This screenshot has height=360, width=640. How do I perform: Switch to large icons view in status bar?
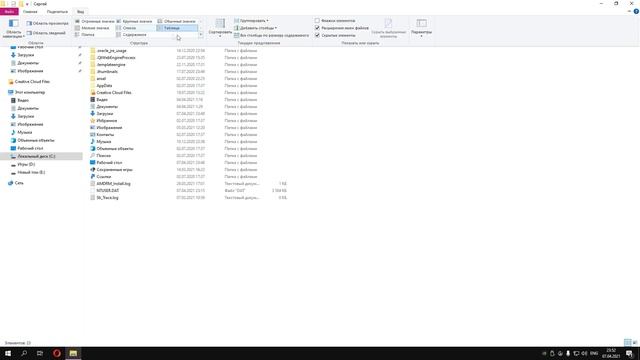tap(635, 342)
